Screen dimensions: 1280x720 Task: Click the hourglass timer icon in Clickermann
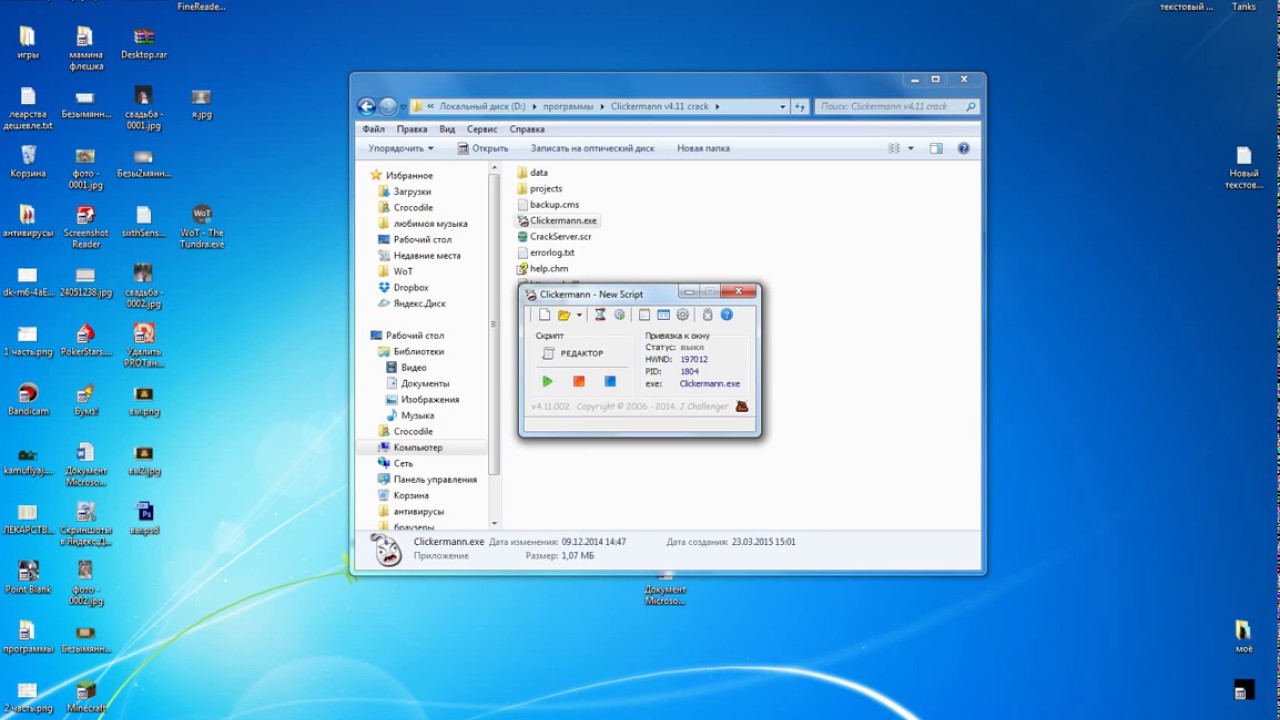600,315
